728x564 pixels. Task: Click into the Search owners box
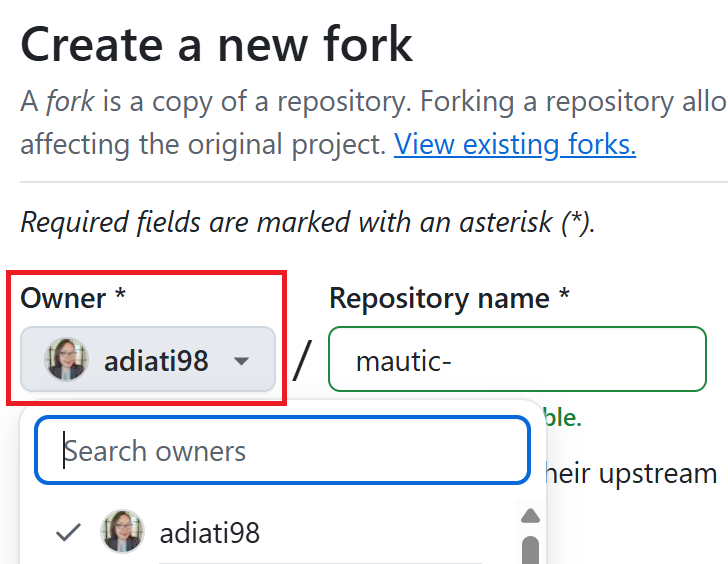[282, 451]
